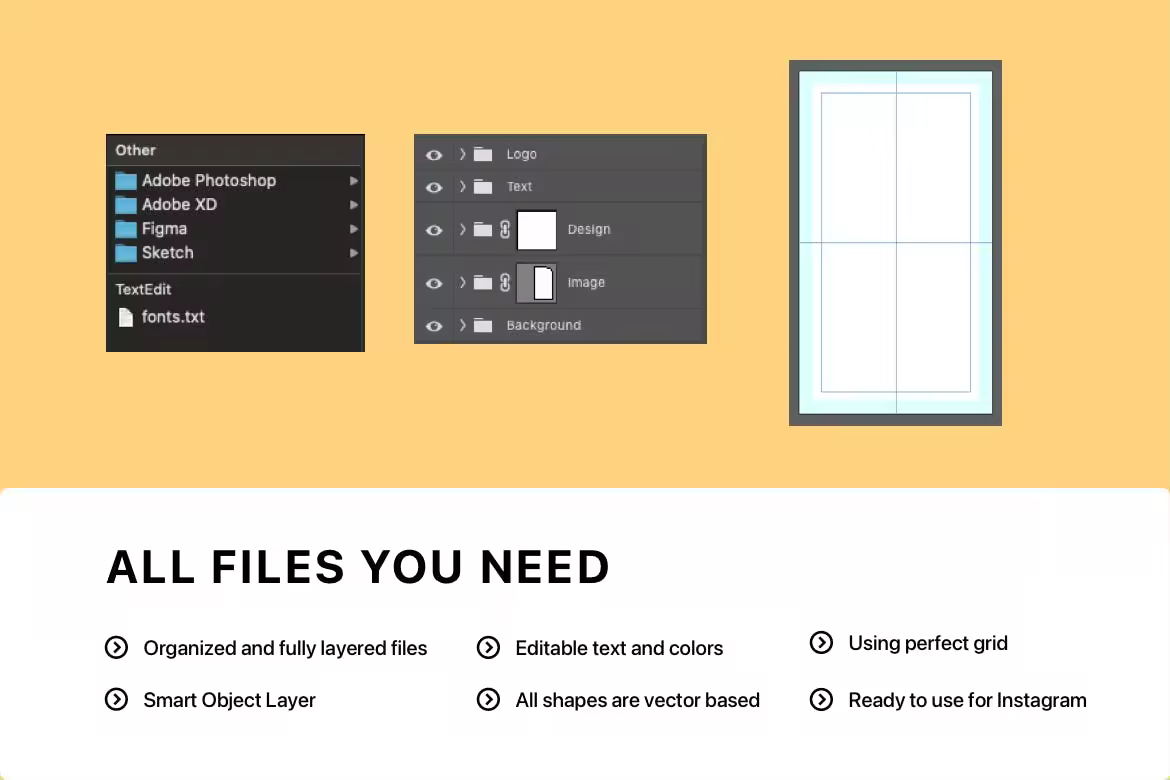Select the Adobe XD menu entry

[236, 205]
